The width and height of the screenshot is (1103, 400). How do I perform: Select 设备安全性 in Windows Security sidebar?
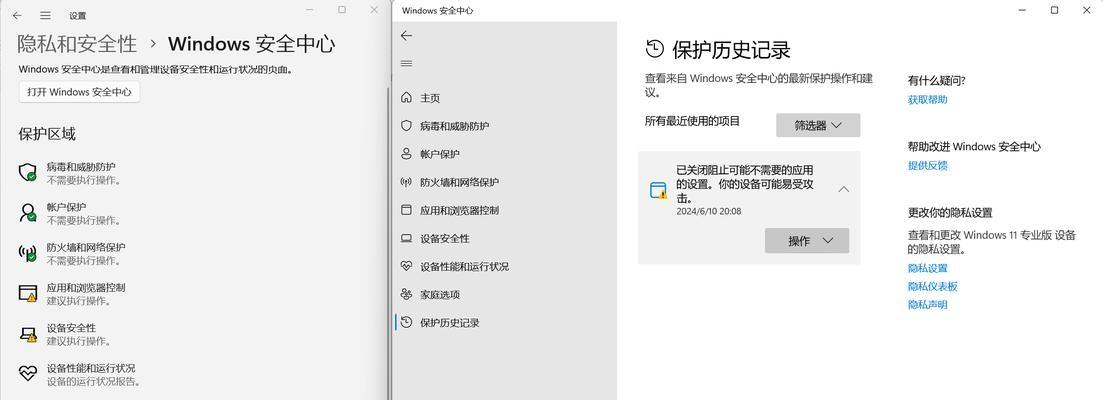click(x=445, y=238)
